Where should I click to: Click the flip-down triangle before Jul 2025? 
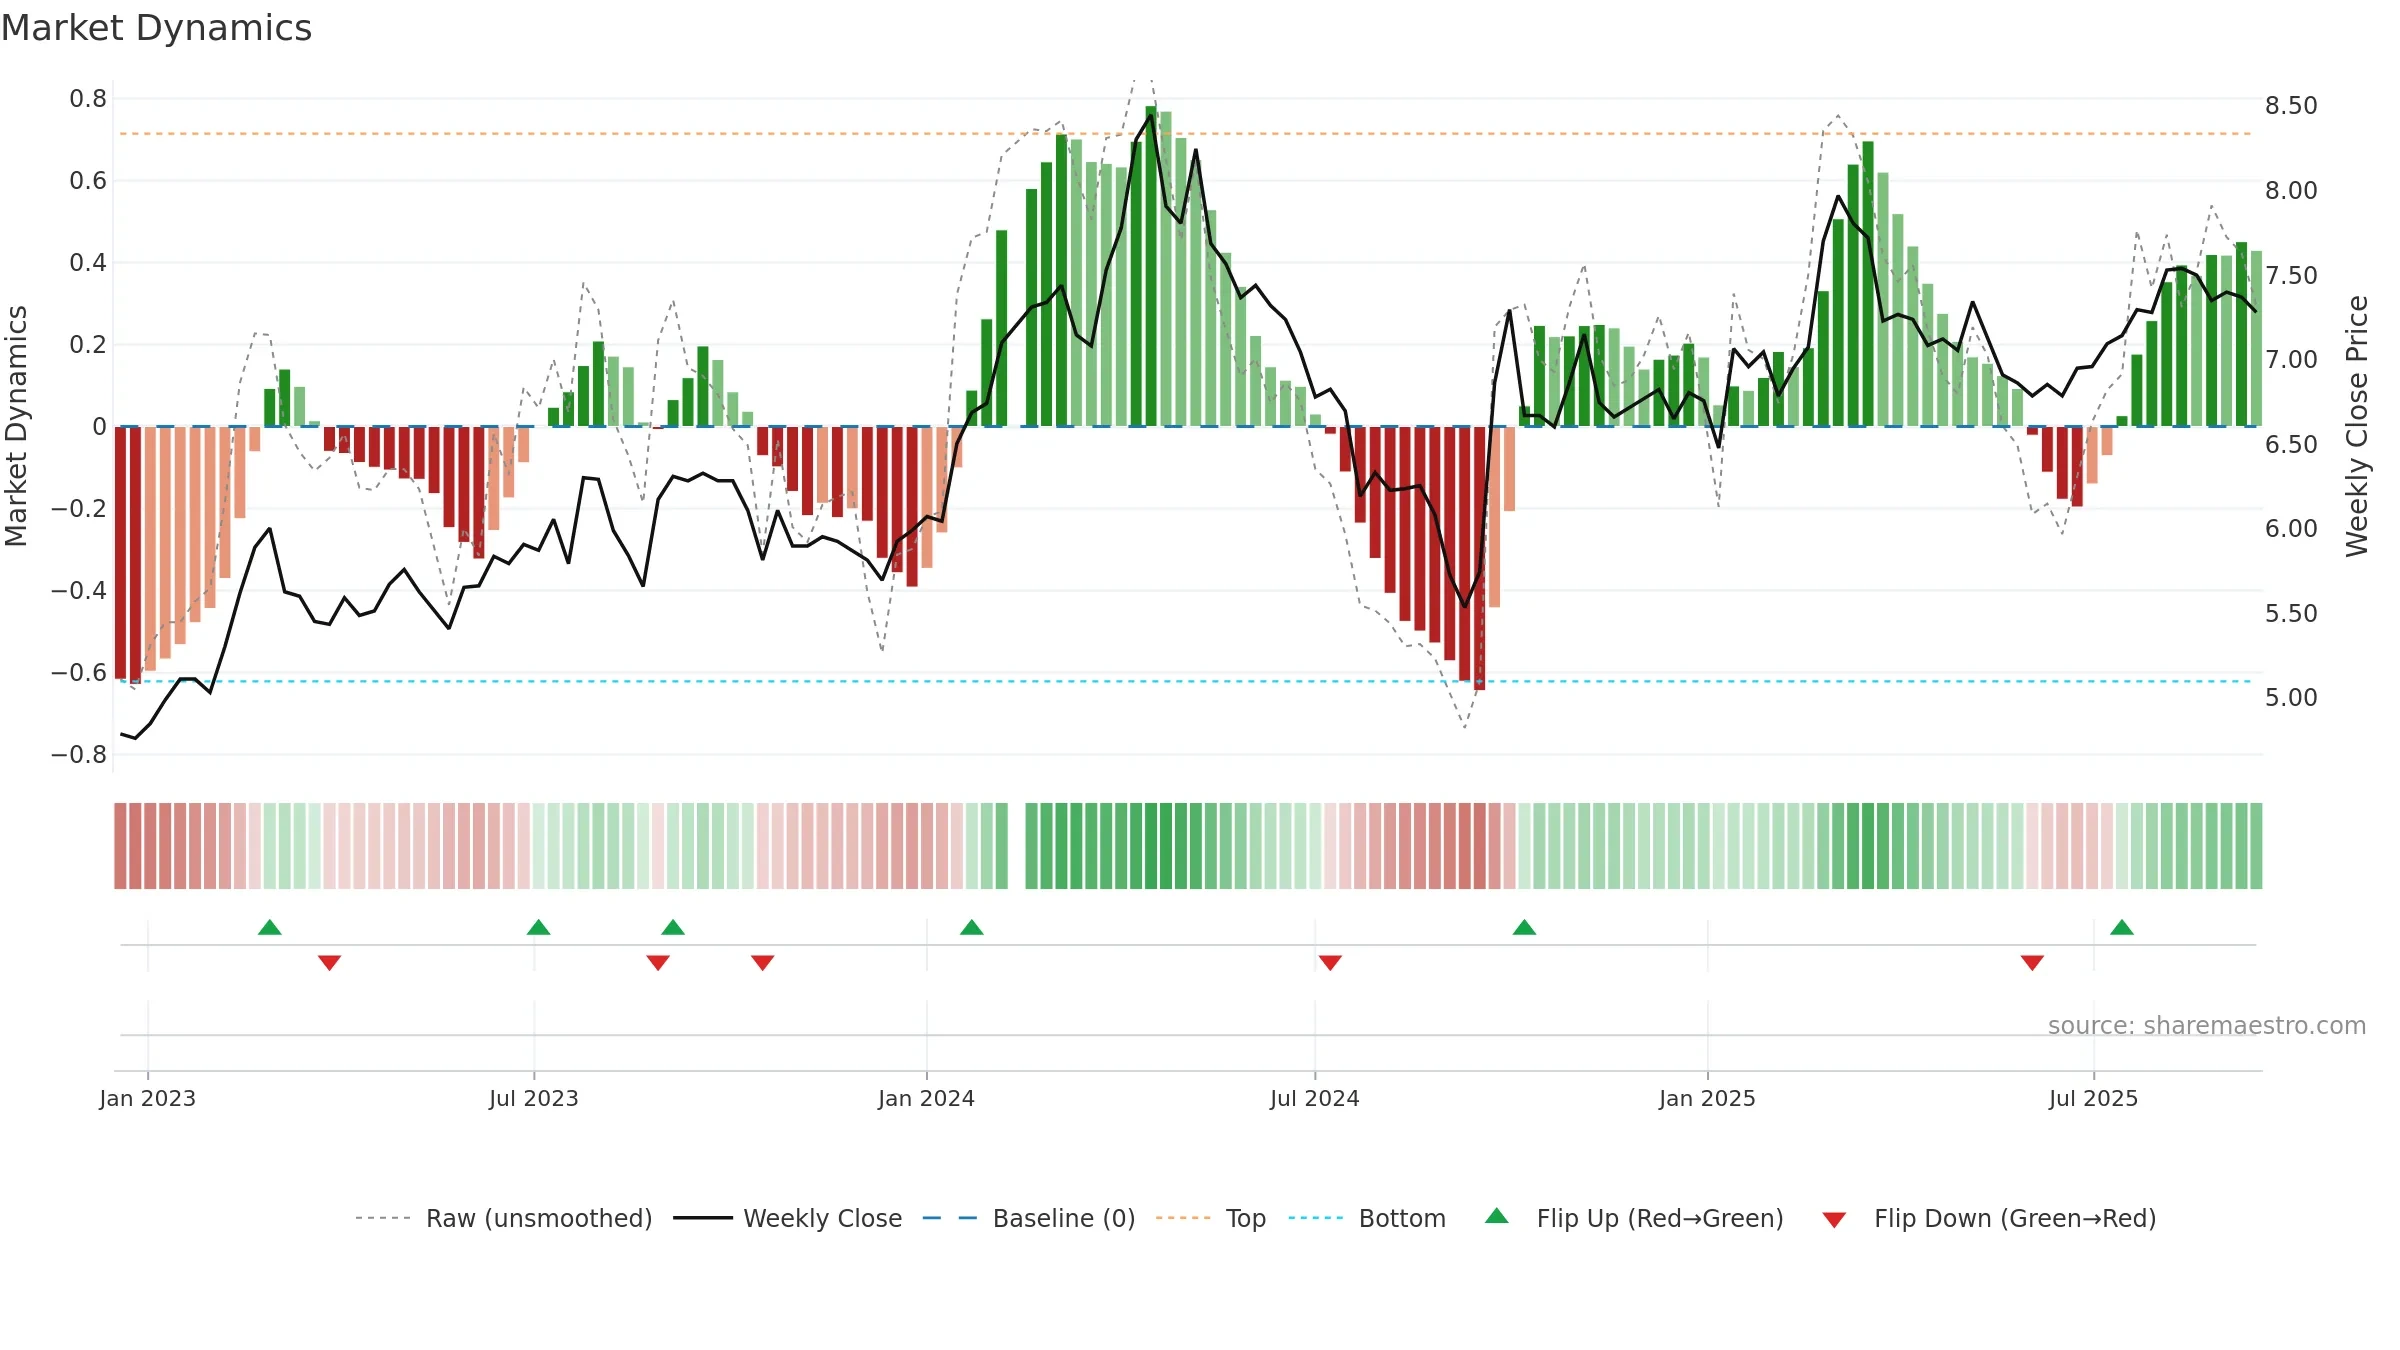(2032, 963)
